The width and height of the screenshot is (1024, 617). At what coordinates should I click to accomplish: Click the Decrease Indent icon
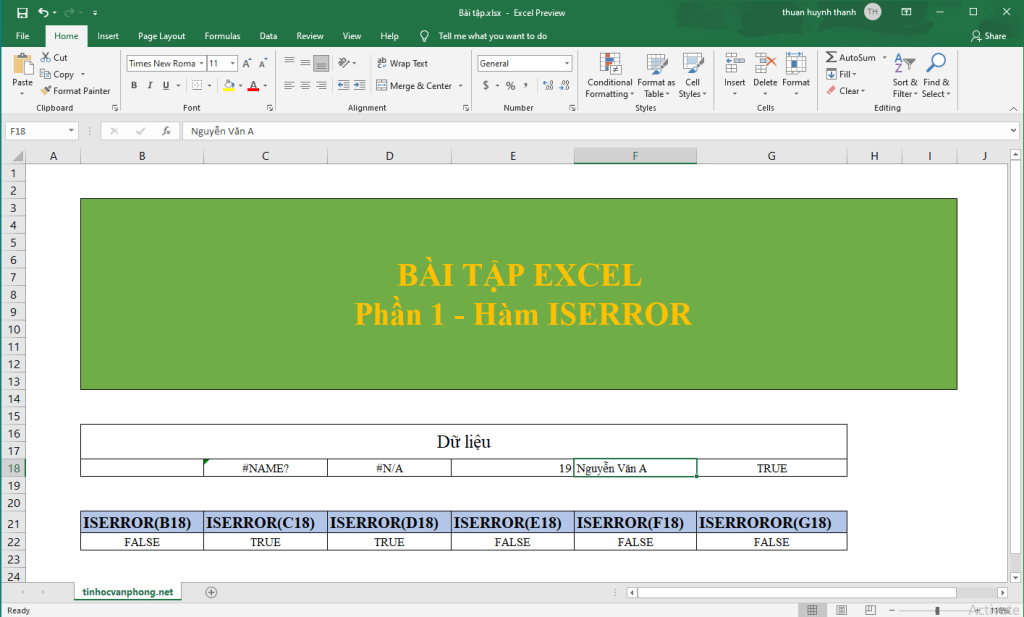(344, 86)
